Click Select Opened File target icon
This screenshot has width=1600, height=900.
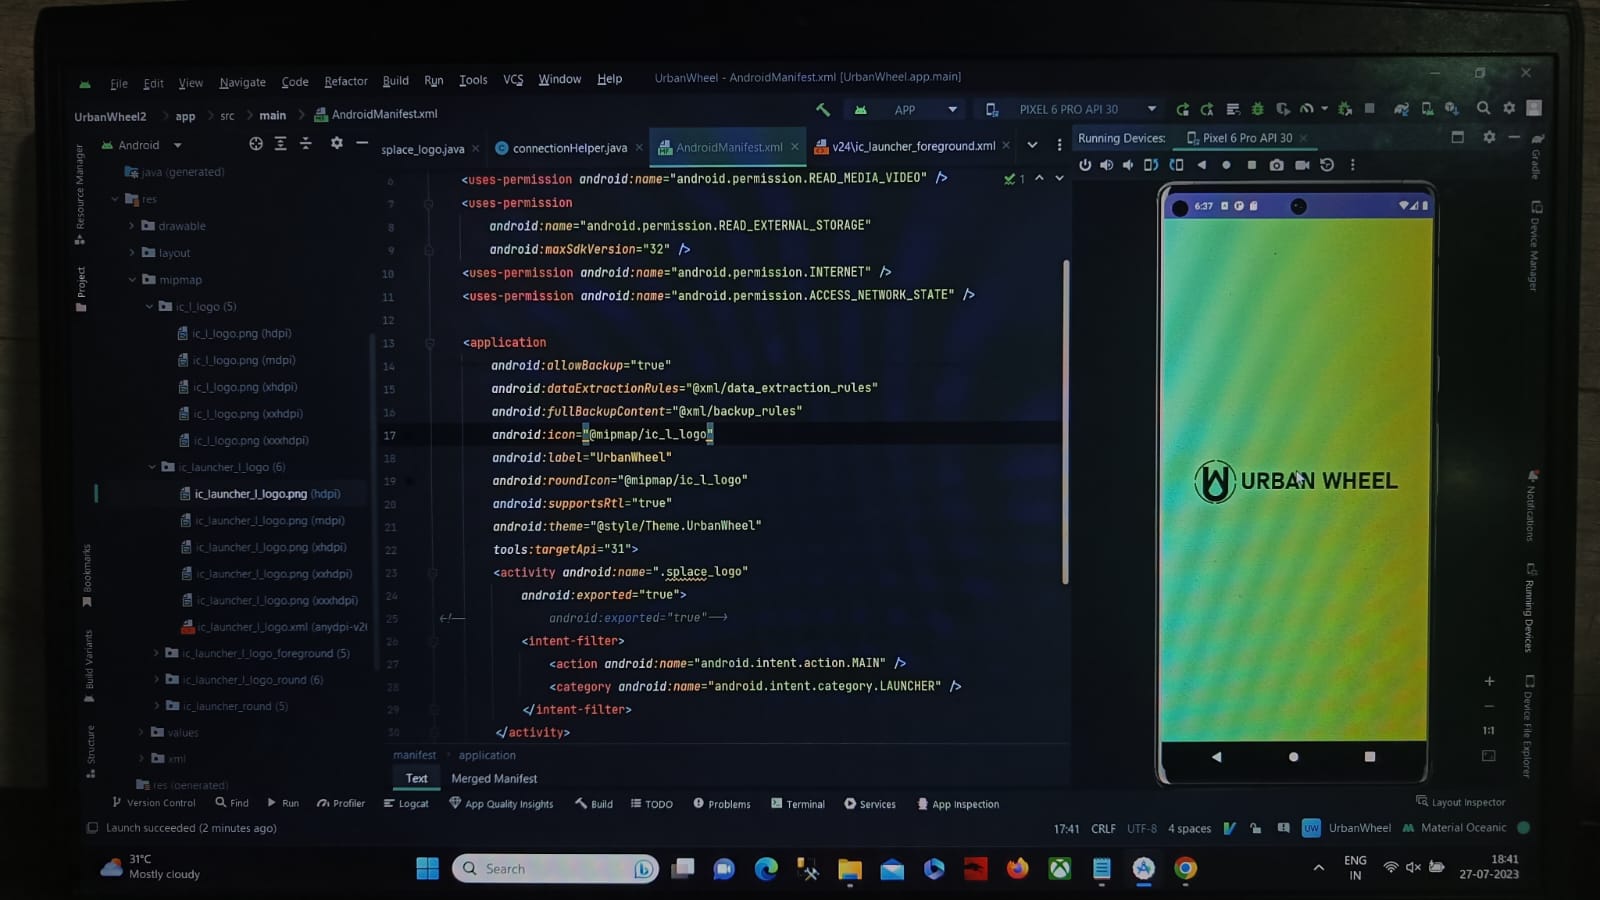tap(256, 144)
